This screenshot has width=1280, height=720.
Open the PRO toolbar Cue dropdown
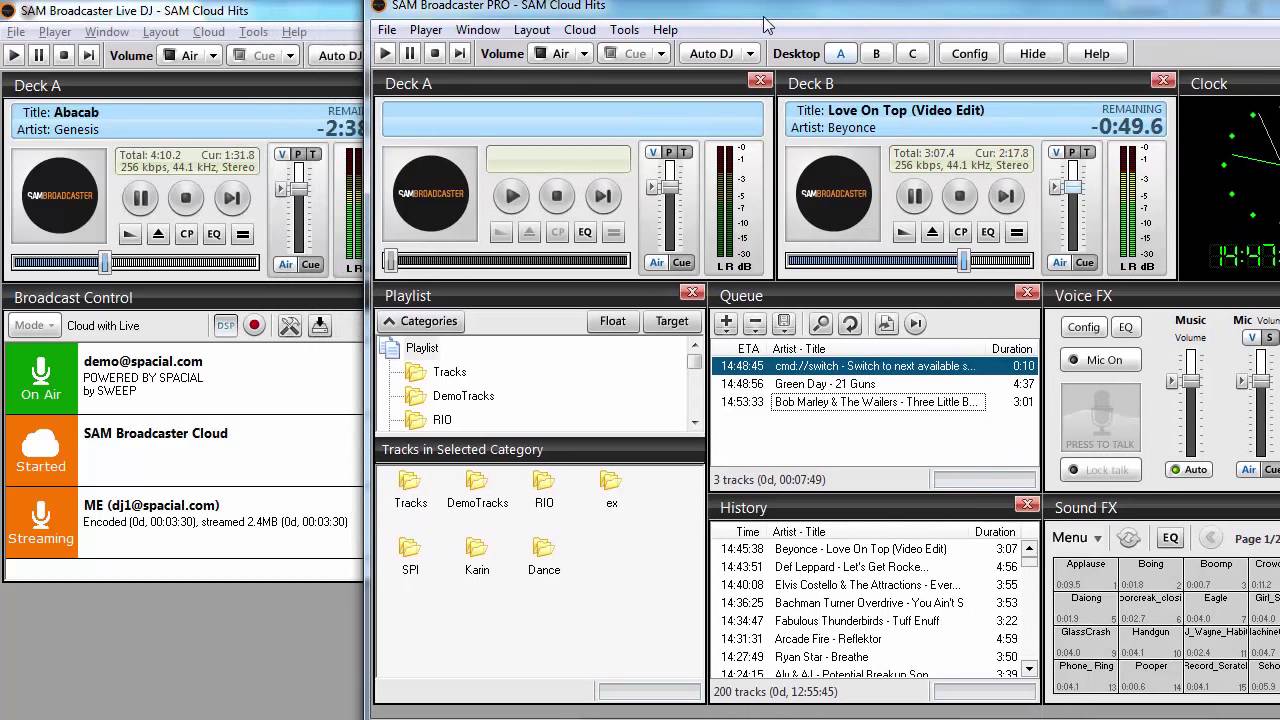661,54
